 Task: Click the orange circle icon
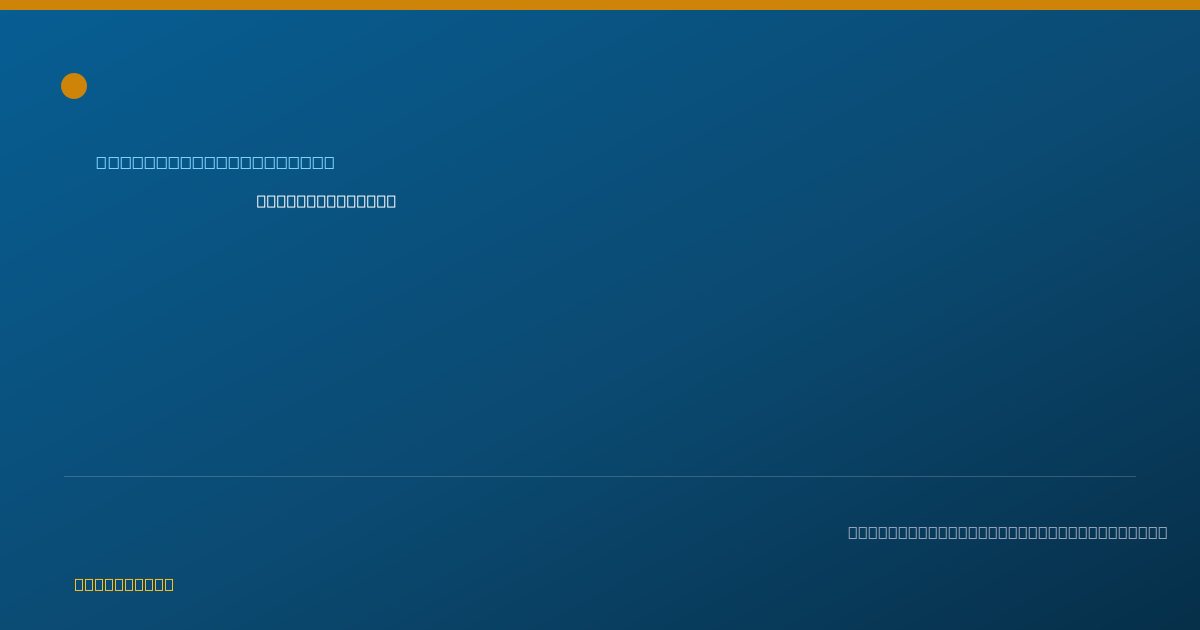coord(74,86)
